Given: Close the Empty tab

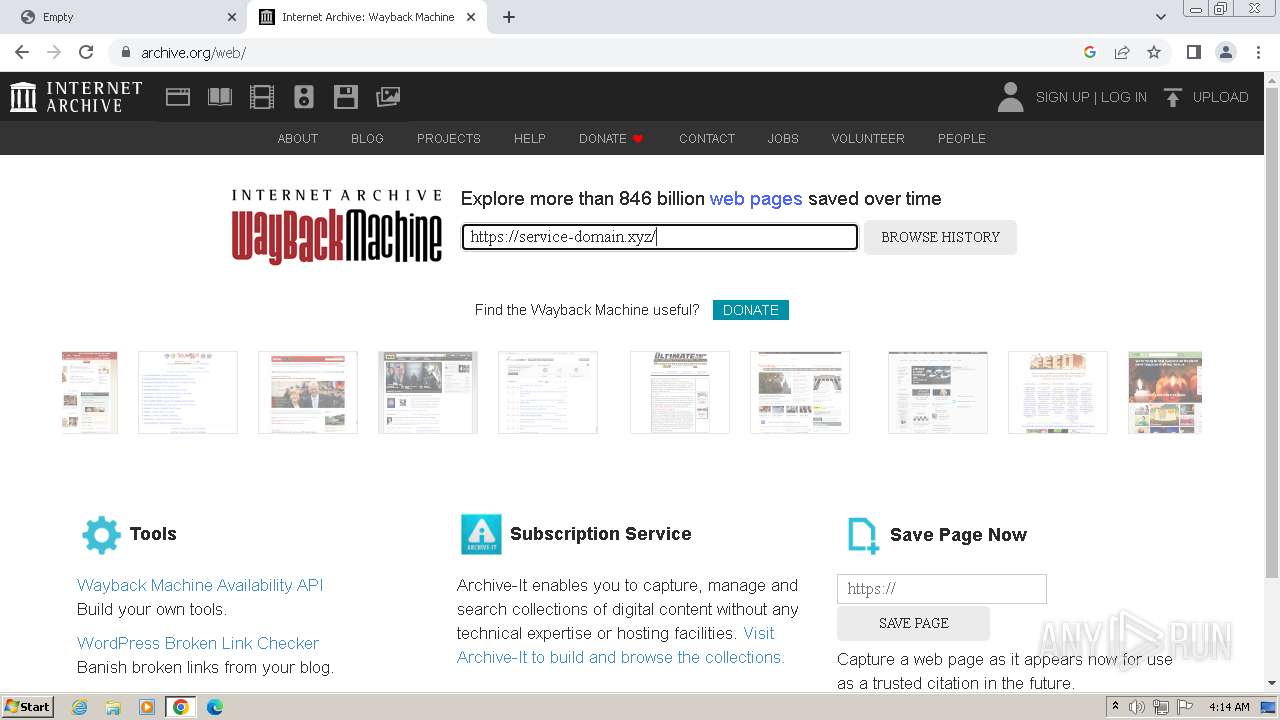Looking at the screenshot, I should (232, 17).
